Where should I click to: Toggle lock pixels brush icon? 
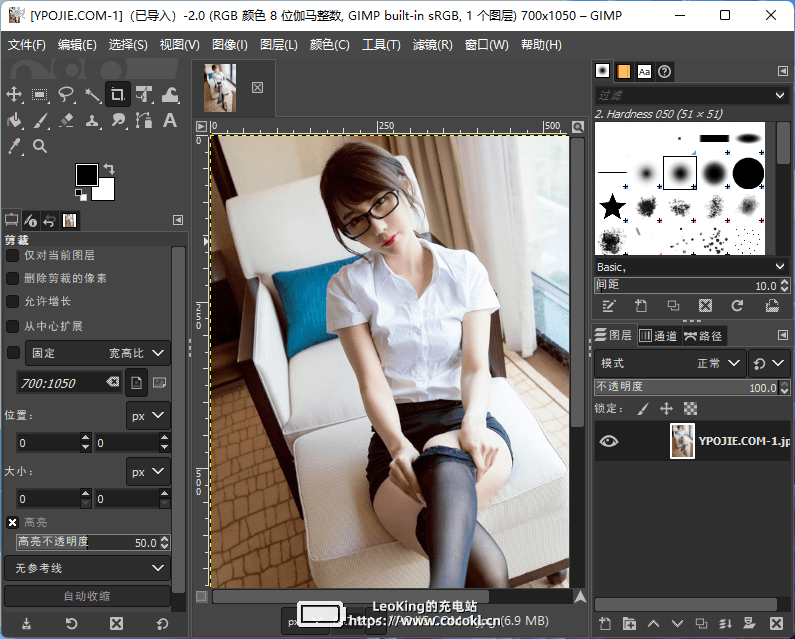[x=643, y=409]
